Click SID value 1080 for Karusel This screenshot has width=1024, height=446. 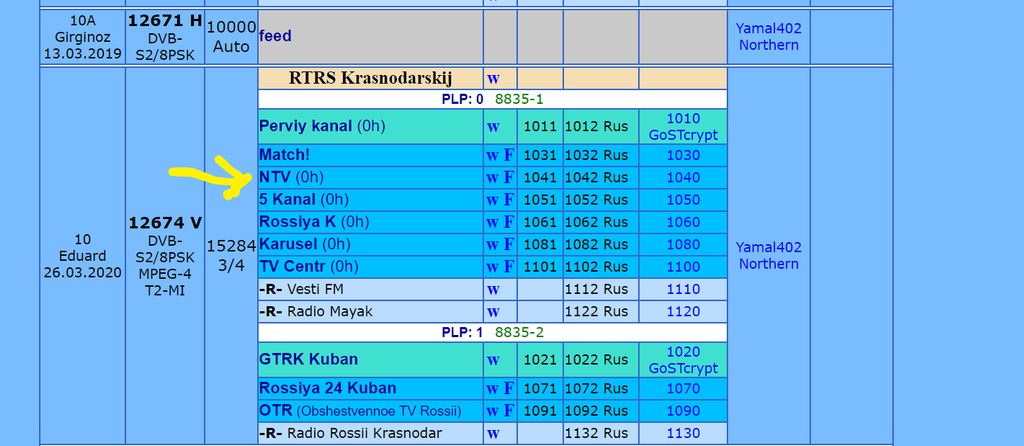click(683, 244)
